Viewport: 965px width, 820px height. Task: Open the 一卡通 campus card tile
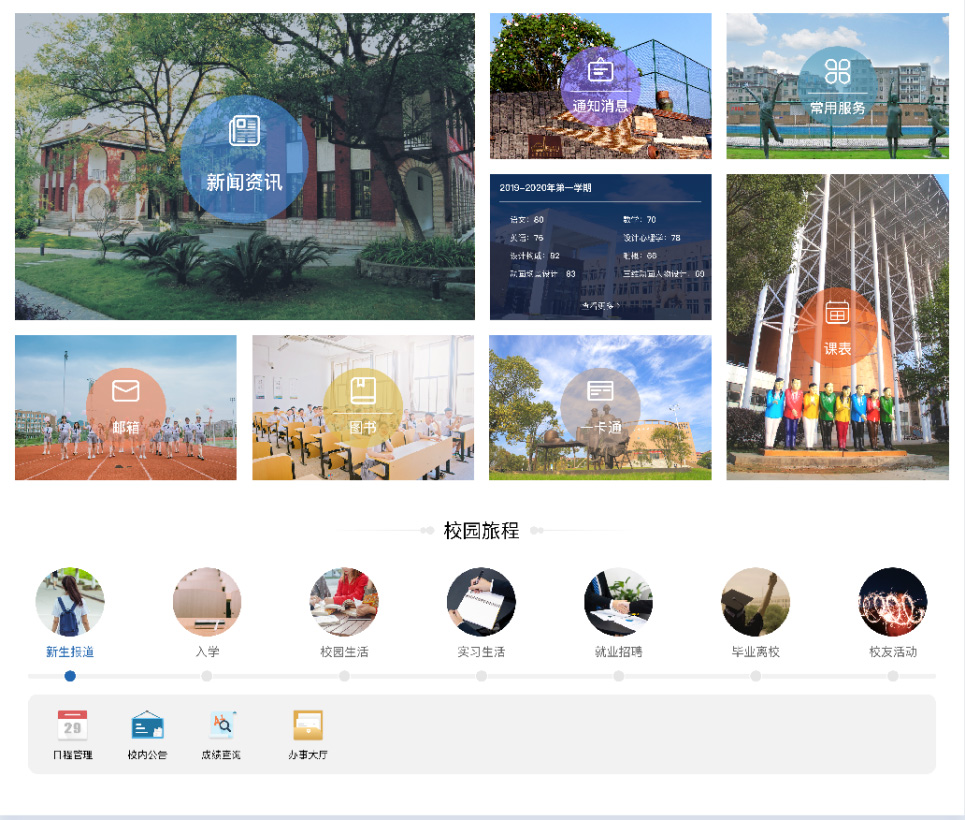click(x=600, y=407)
